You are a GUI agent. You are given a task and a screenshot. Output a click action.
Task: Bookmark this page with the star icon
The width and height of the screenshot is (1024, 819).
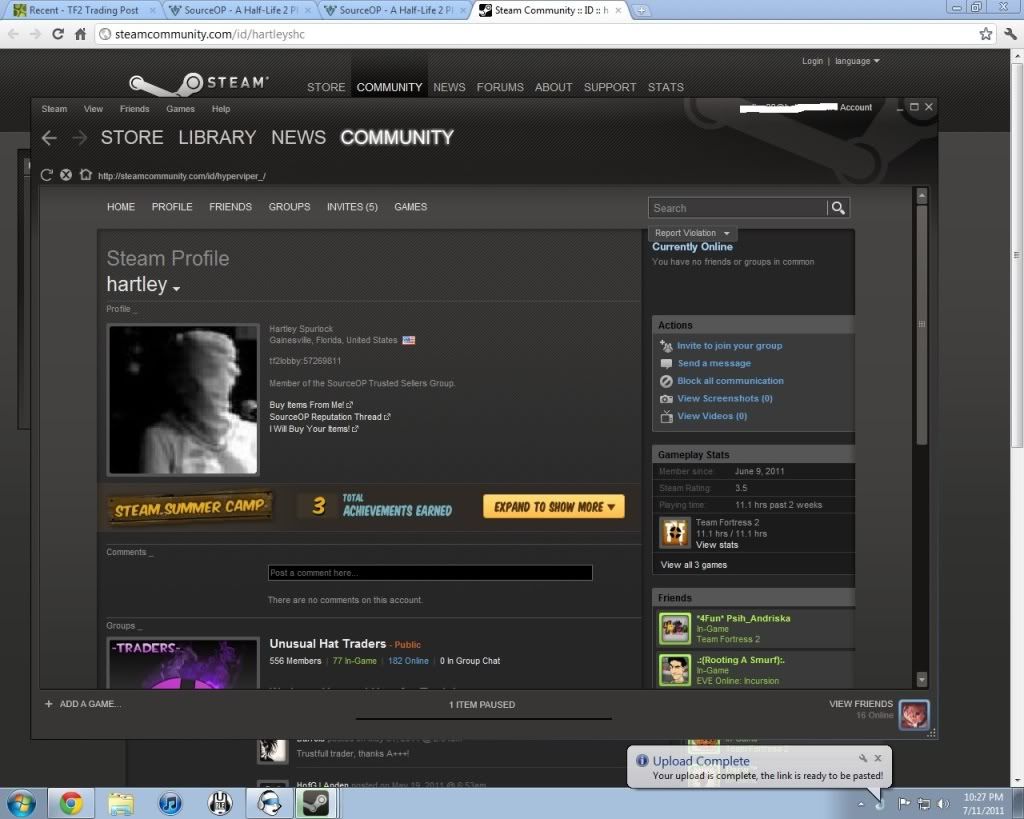(985, 34)
